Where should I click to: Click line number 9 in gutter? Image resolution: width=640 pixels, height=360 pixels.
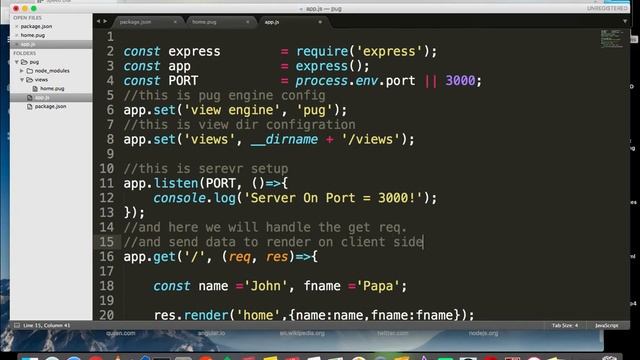pyautogui.click(x=110, y=154)
